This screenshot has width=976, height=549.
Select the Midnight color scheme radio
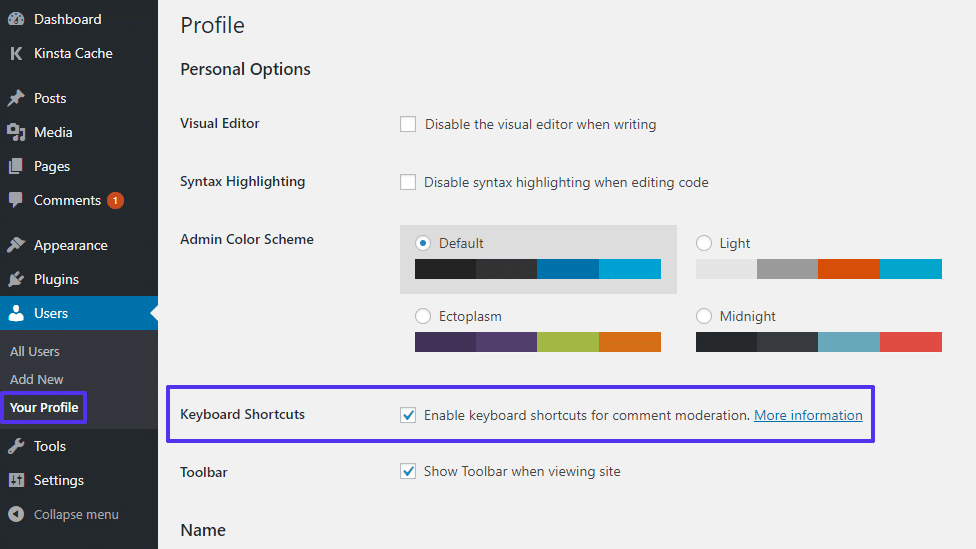[x=704, y=316]
